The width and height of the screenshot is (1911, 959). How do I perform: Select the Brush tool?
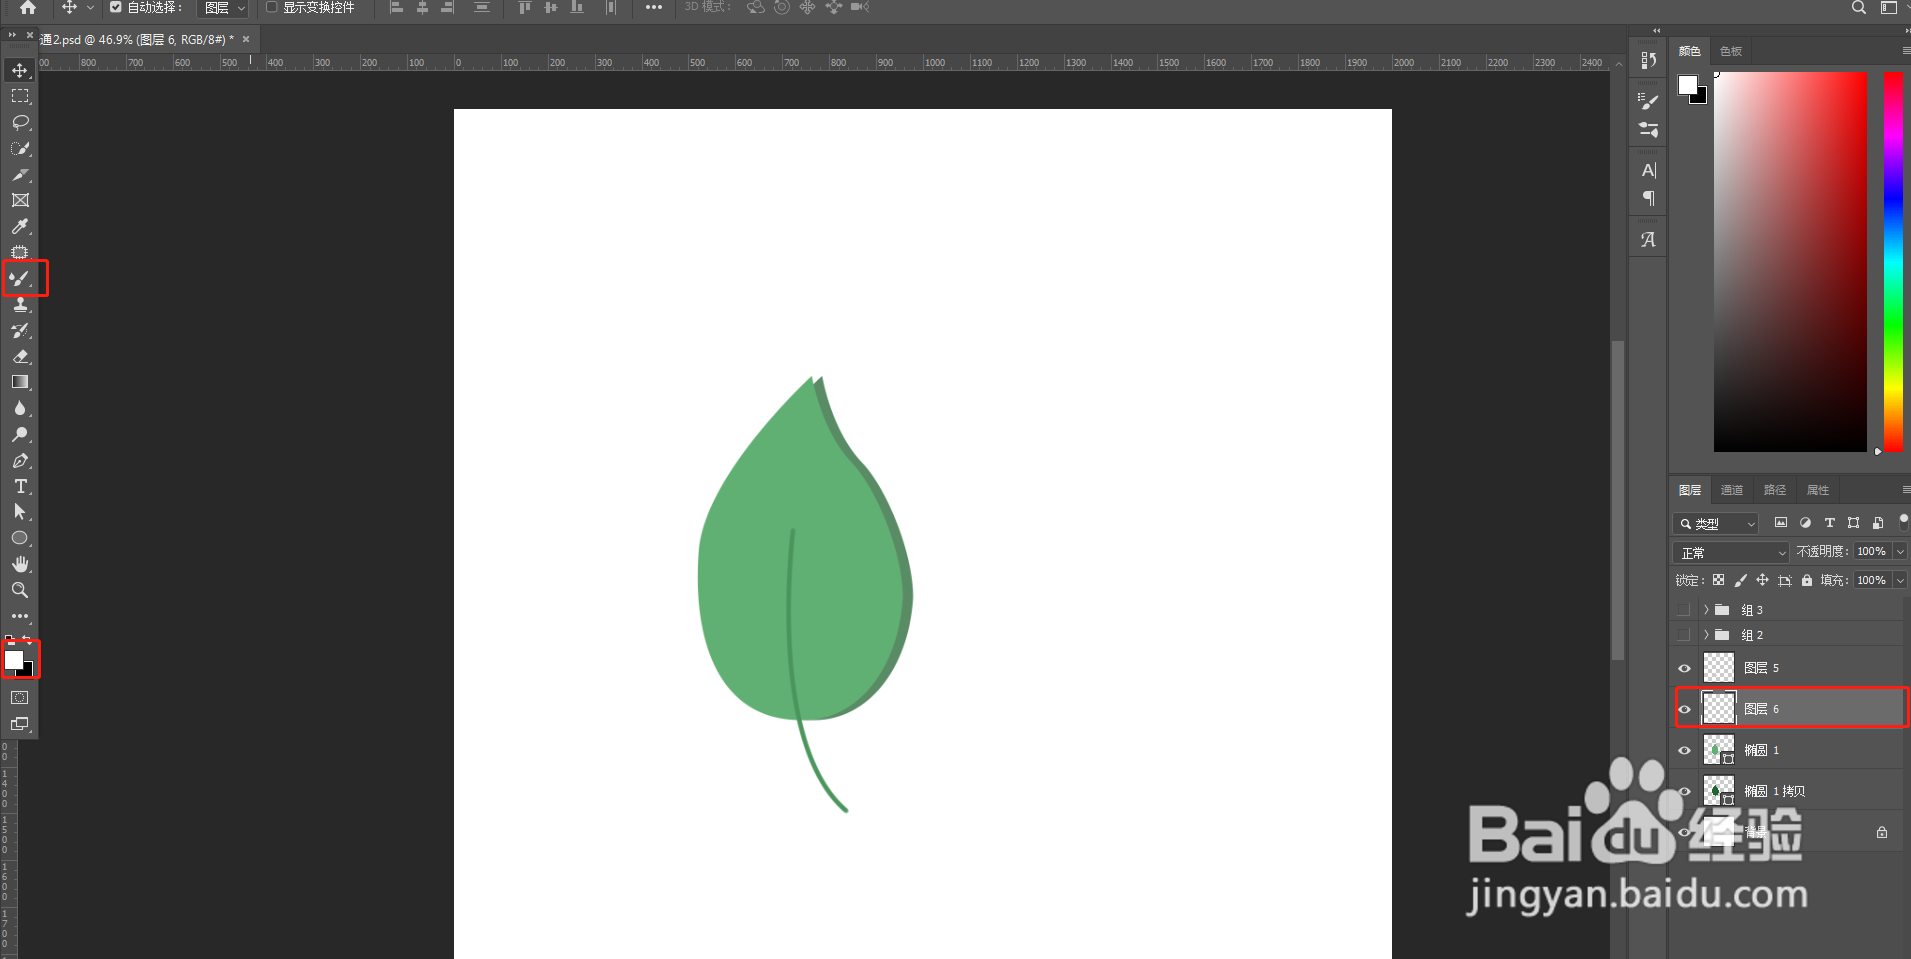[x=20, y=278]
